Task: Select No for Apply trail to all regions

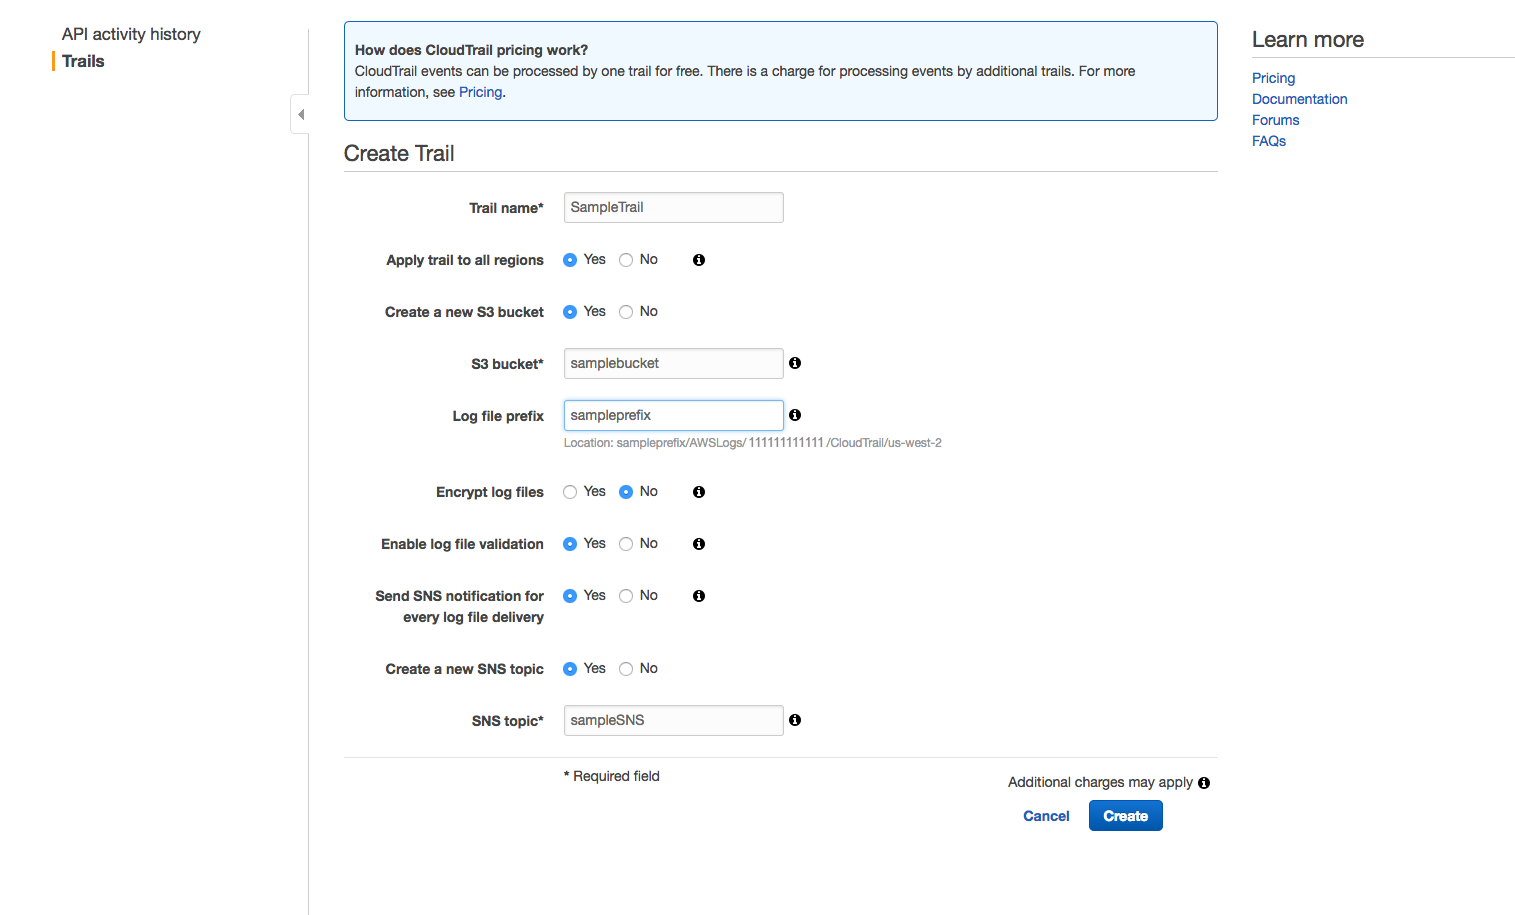Action: 625,259
